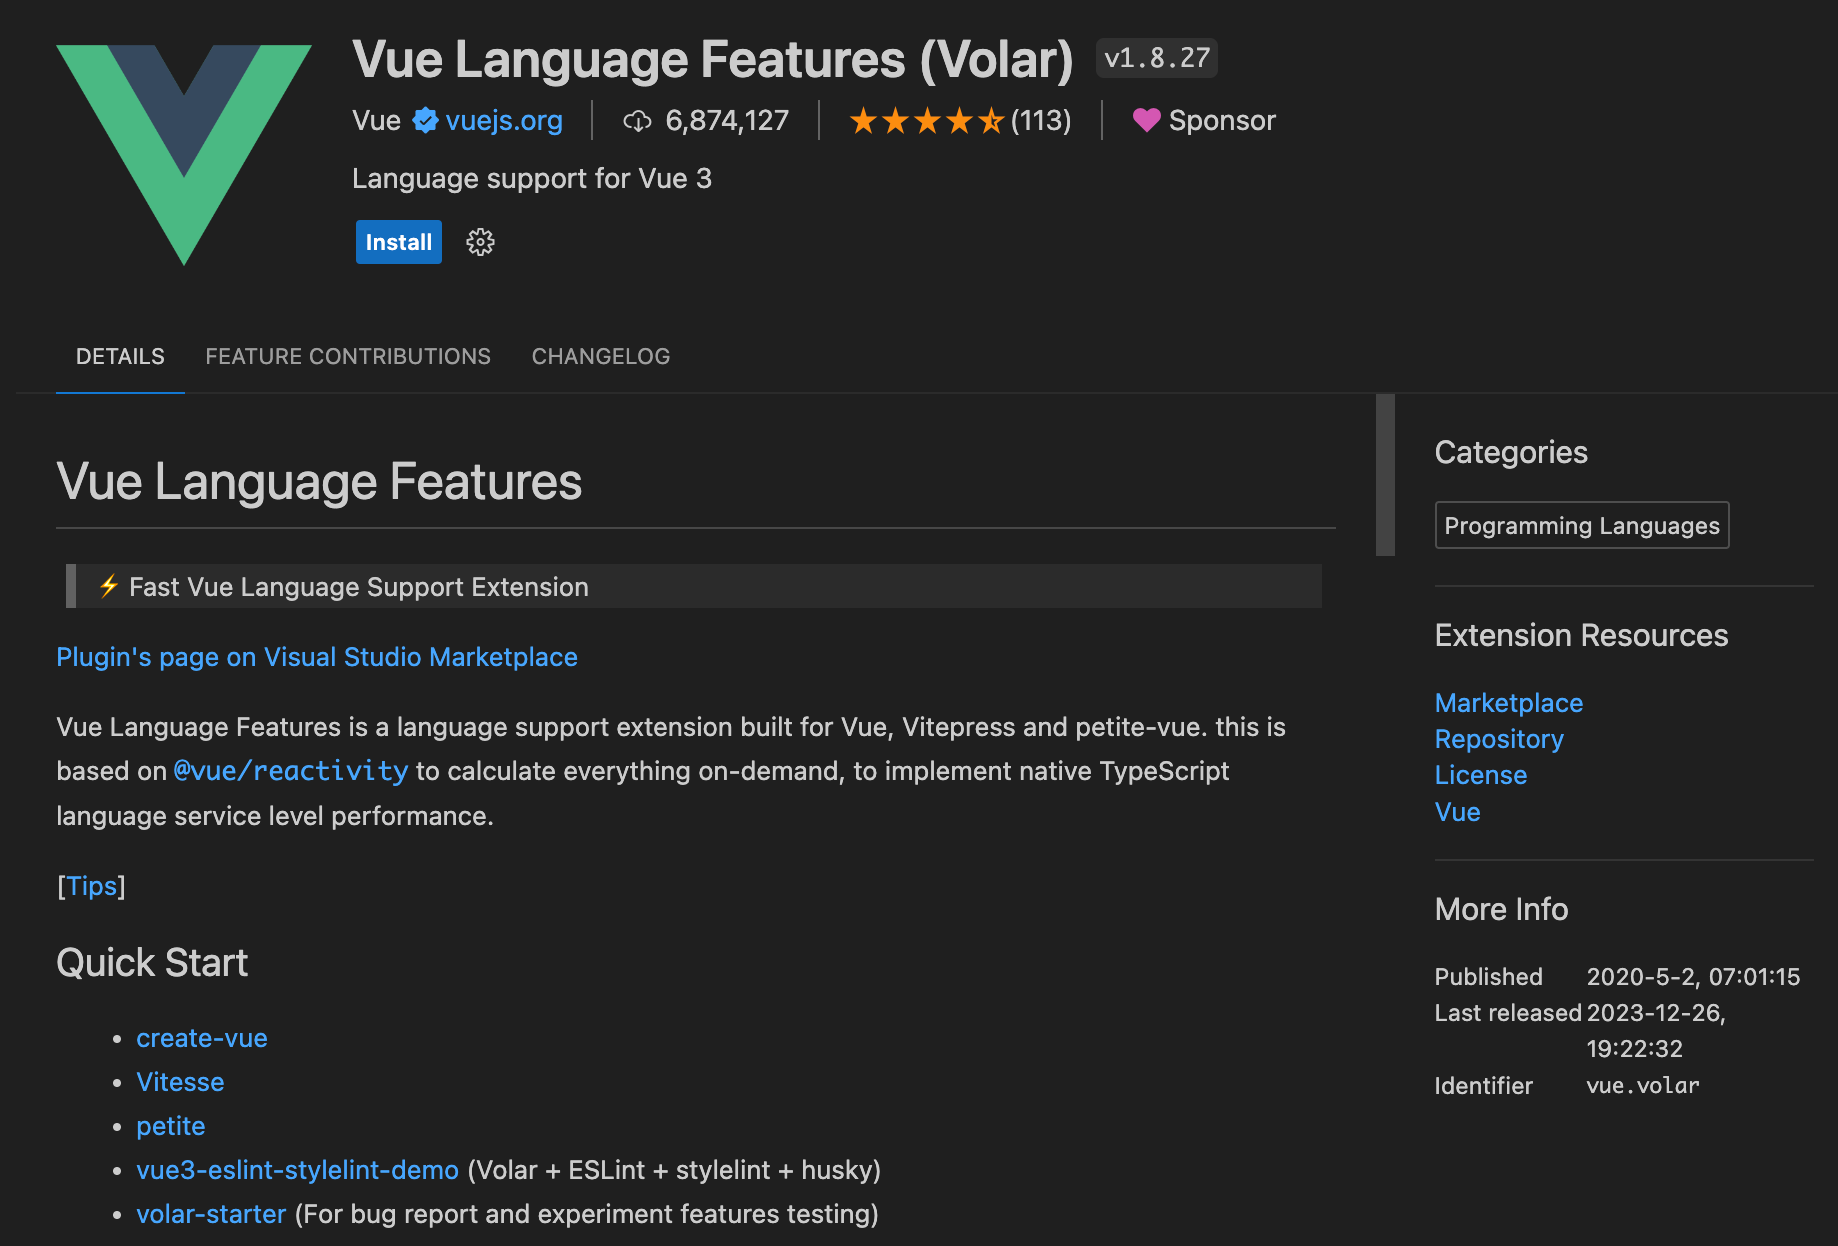Follow the @vue/reactivity link
Screen dimensions: 1838x1246
tap(291, 771)
